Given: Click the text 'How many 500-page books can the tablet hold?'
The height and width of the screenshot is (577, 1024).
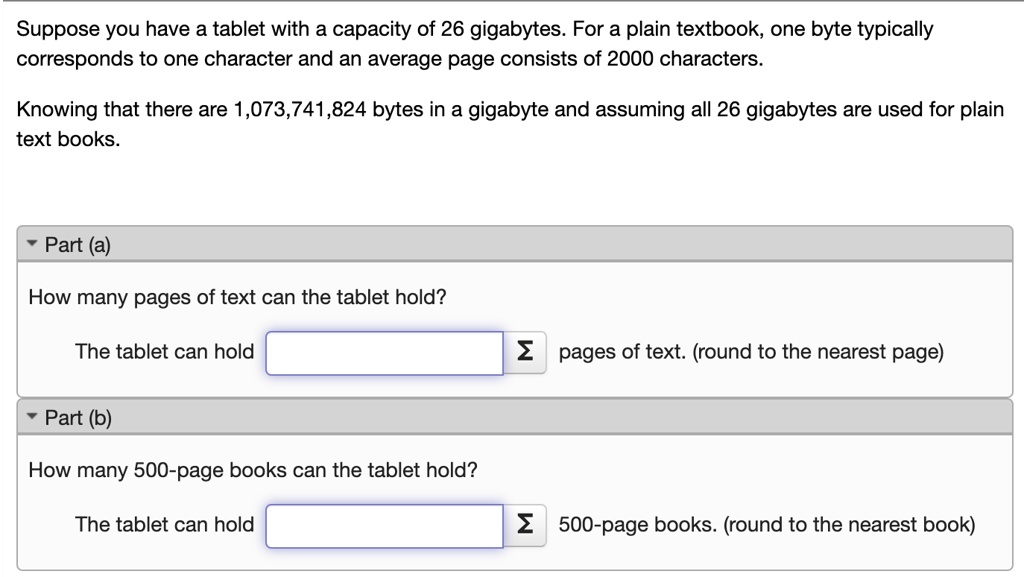Looking at the screenshot, I should (253, 470).
